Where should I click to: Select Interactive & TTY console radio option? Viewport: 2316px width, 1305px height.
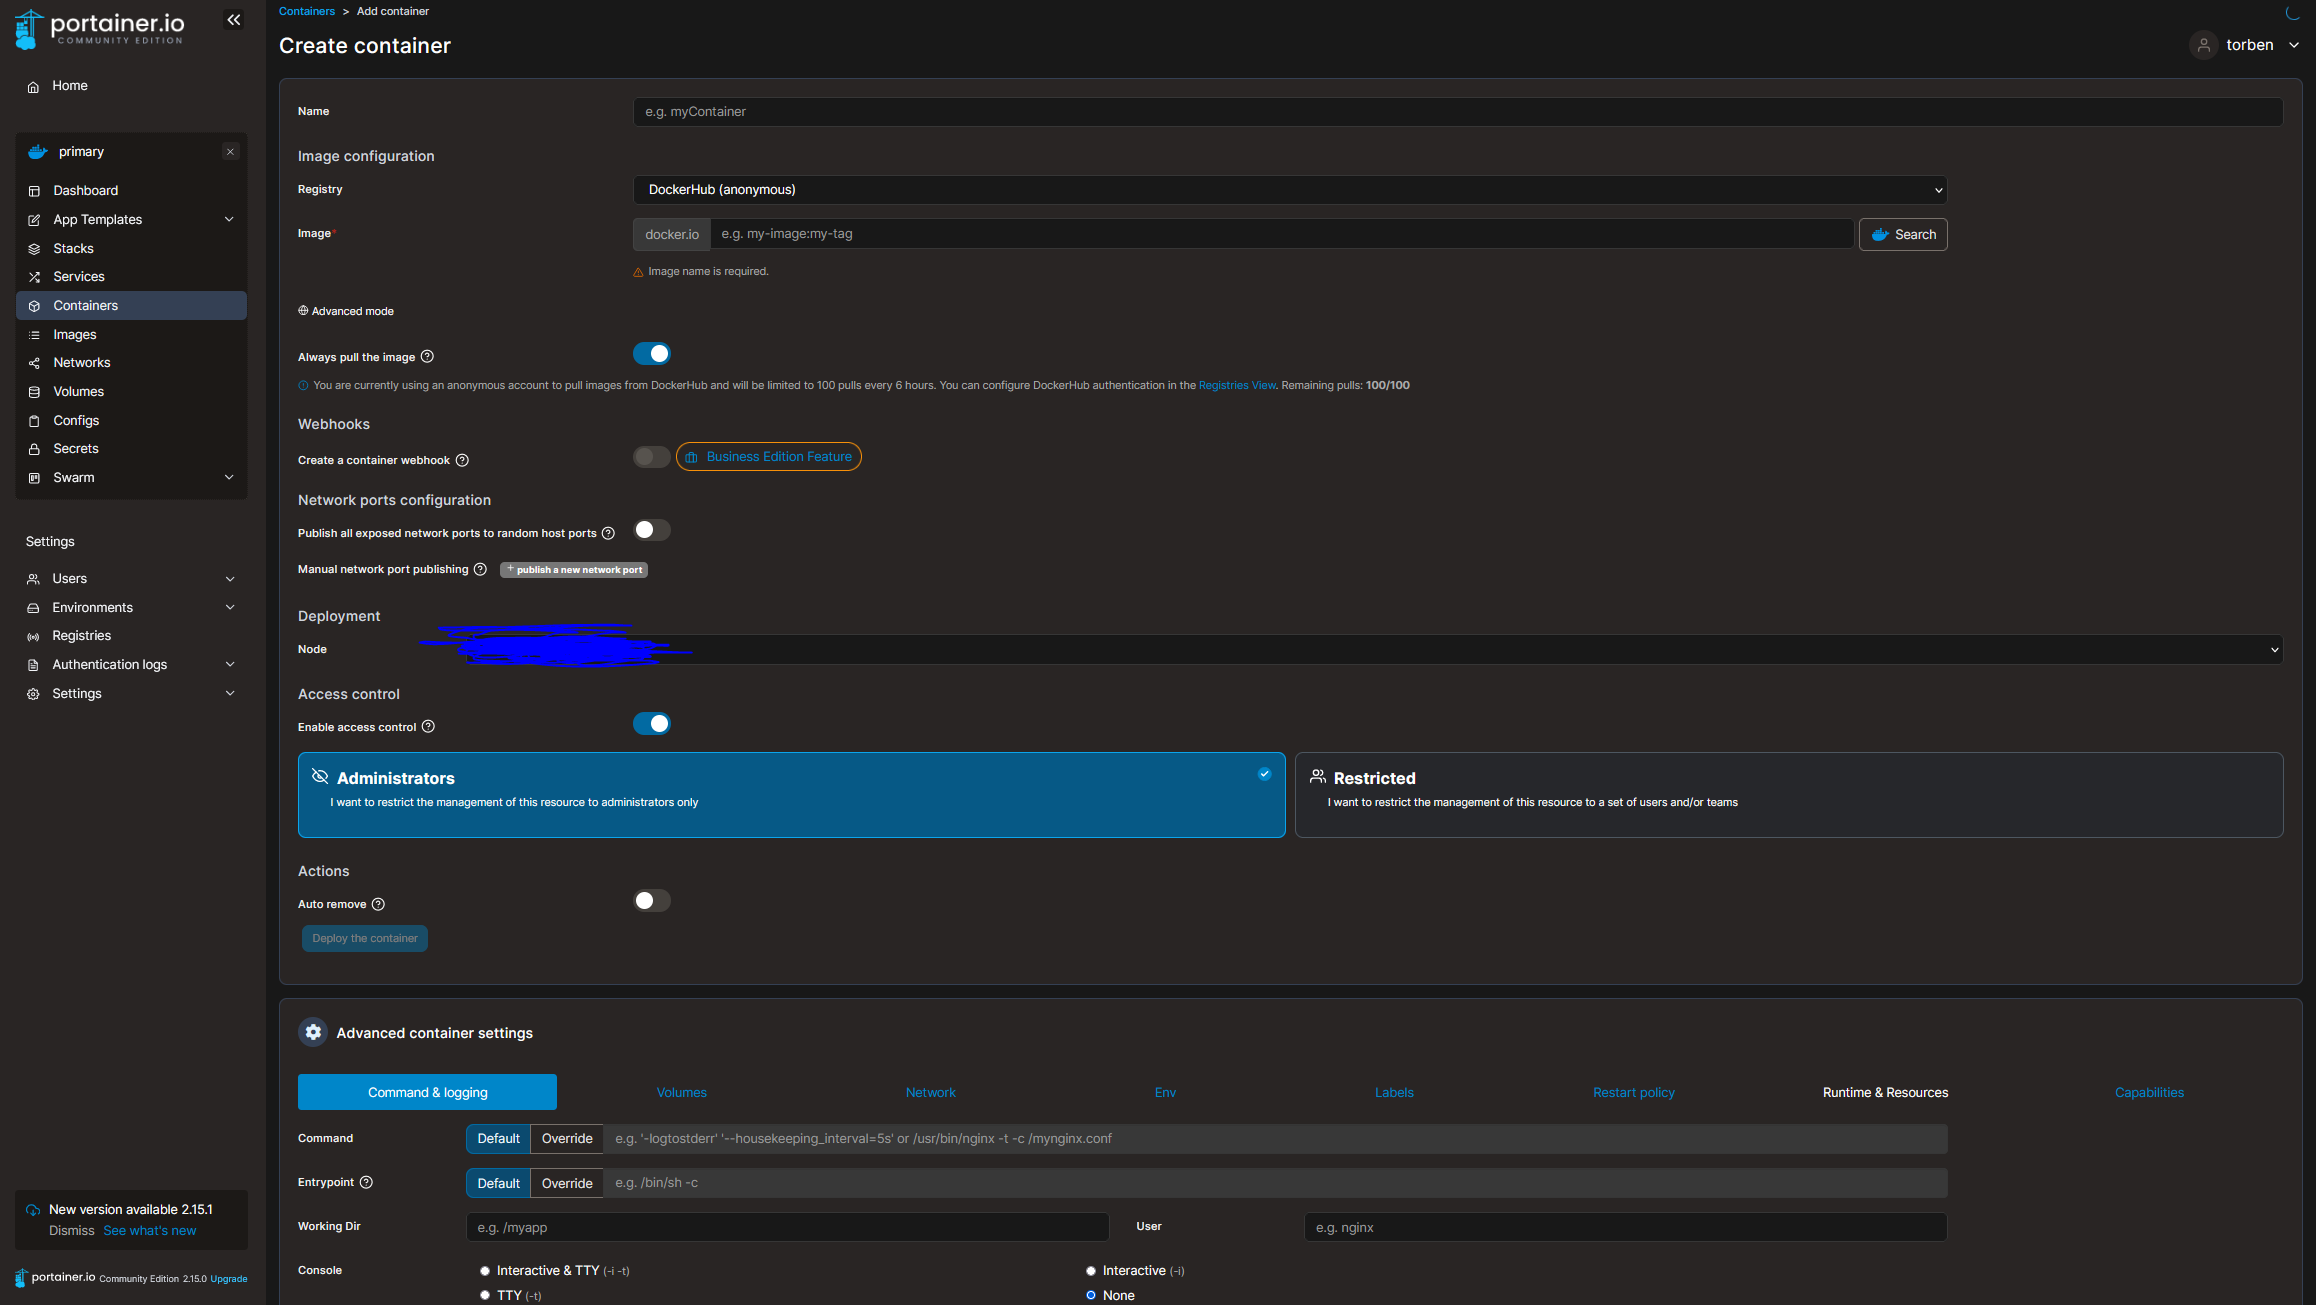pos(485,1271)
